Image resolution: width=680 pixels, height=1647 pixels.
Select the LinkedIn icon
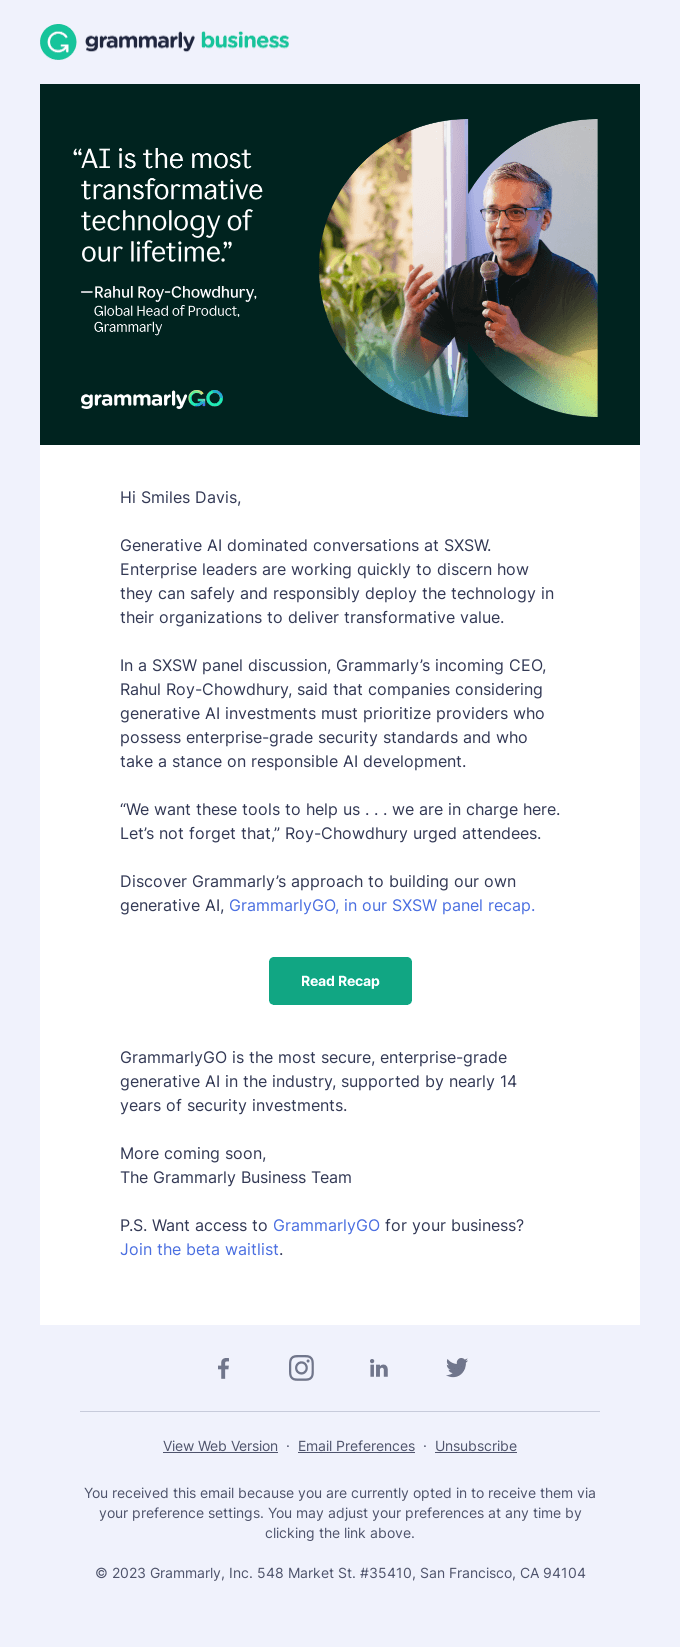pyautogui.click(x=379, y=1367)
